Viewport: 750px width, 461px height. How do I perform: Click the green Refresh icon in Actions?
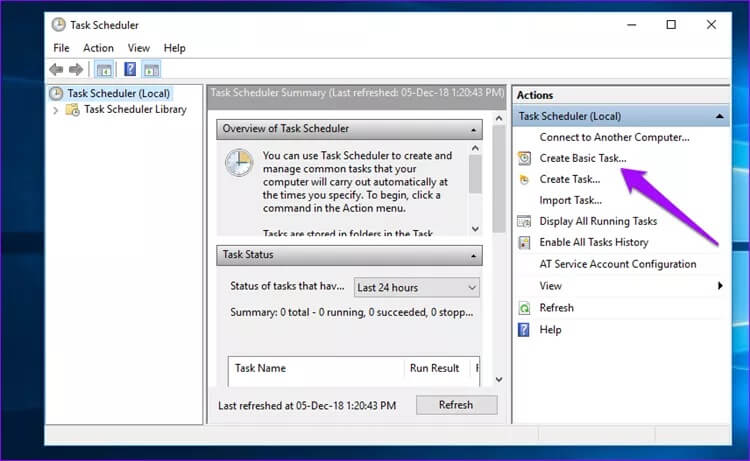524,308
